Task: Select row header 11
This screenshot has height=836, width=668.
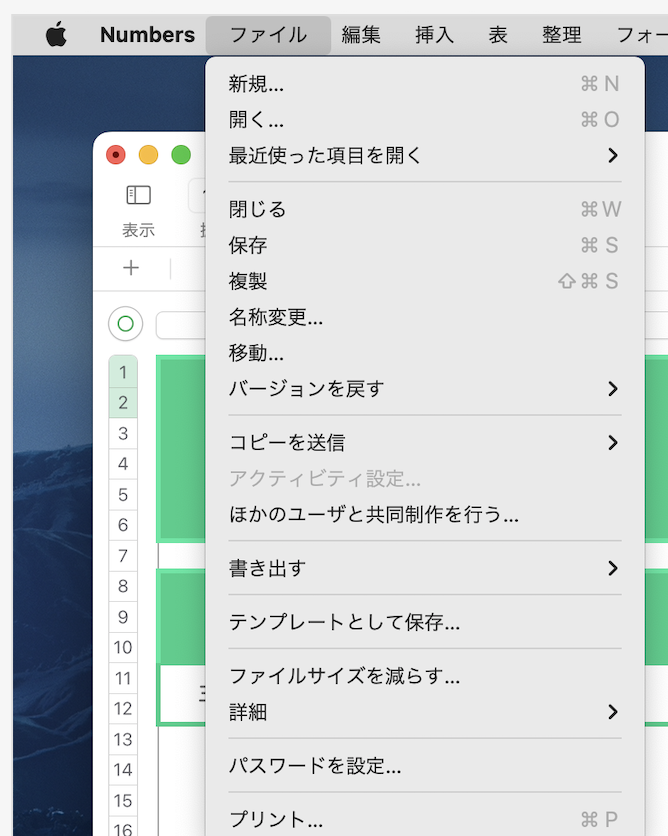Action: coord(123,678)
